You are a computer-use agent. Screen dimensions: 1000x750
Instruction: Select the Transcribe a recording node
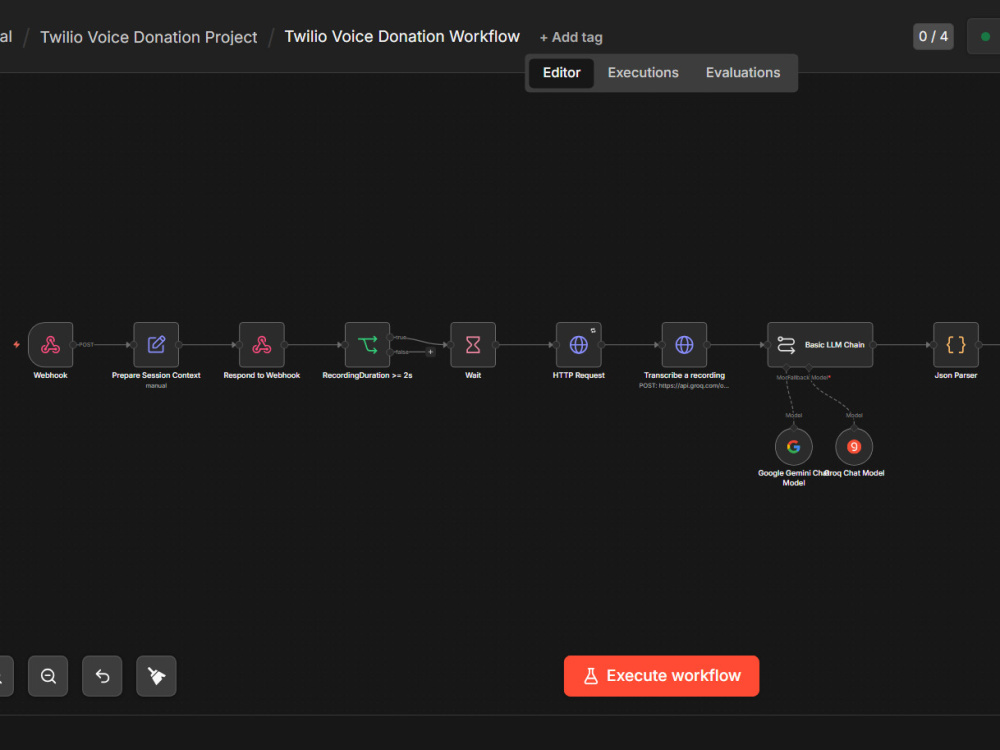pyautogui.click(x=684, y=345)
